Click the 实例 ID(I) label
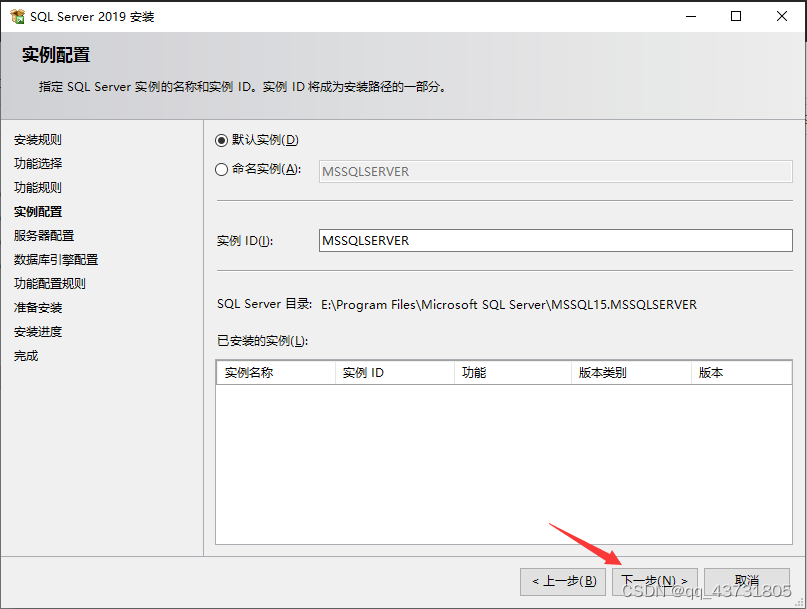807x609 pixels. [245, 241]
